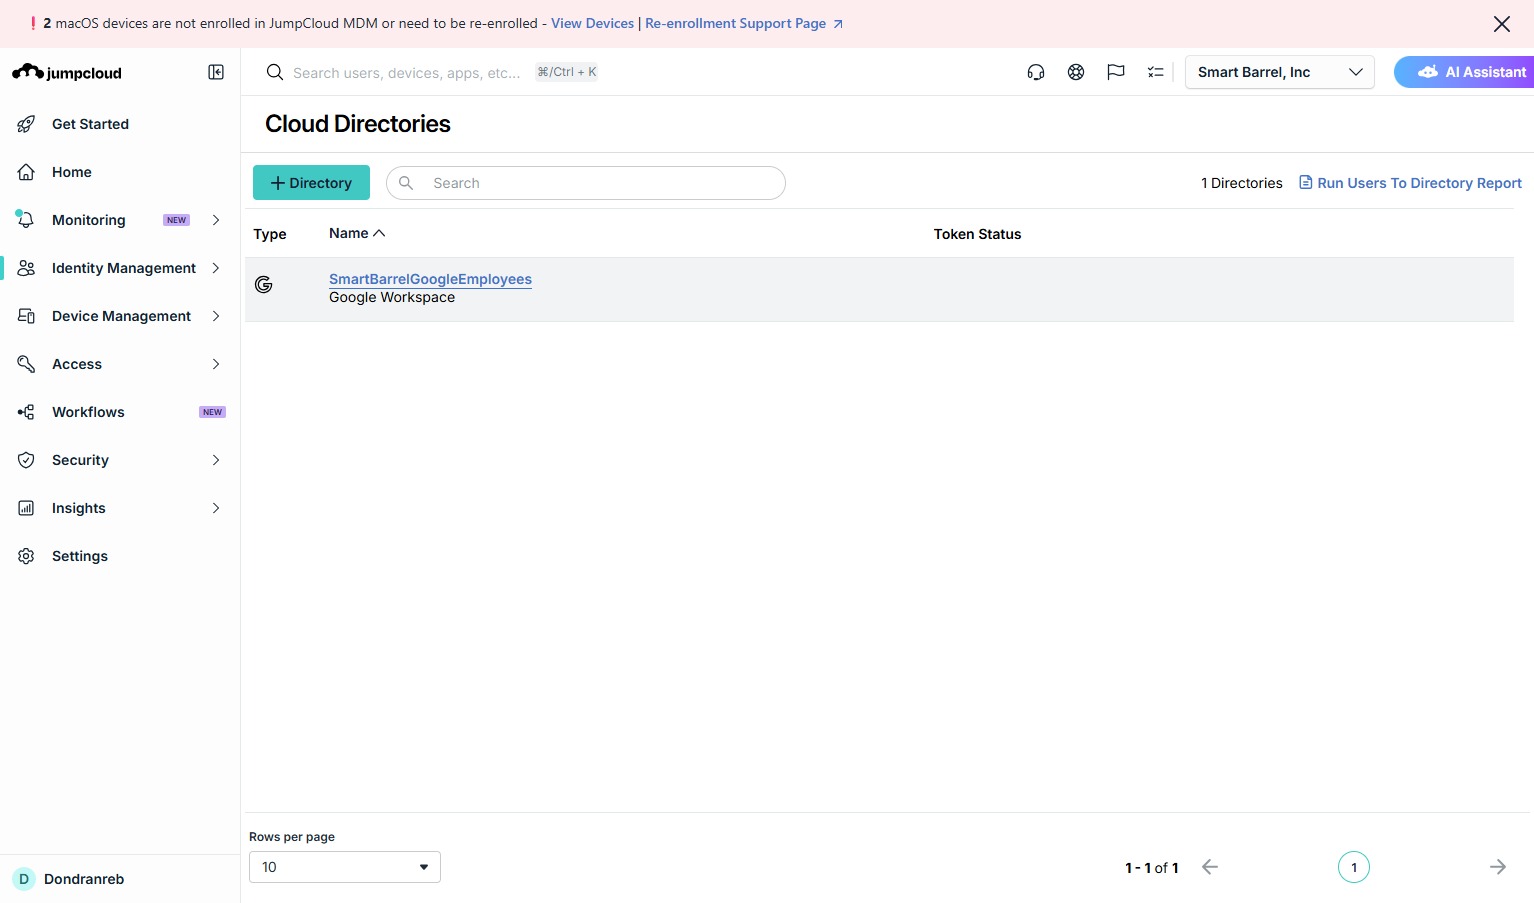Click the flag announcements icon
The height and width of the screenshot is (903, 1534).
(1116, 72)
